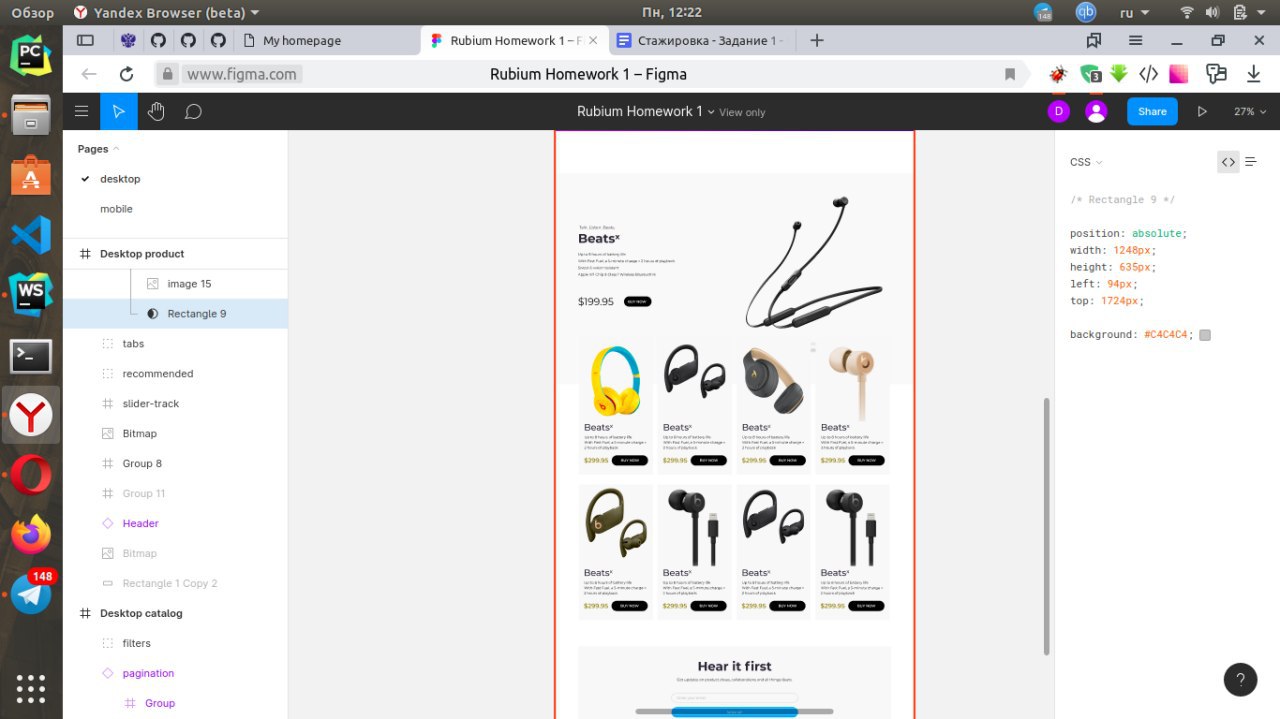Viewport: 1280px width, 719px height.
Task: Open the browser tabs collection icon
Action: [x=1094, y=41]
